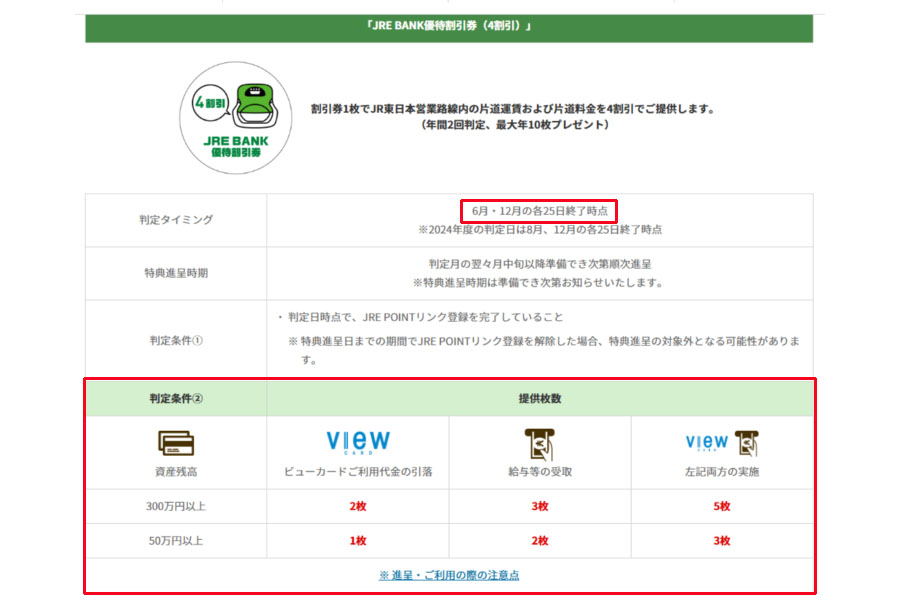The height and width of the screenshot is (600, 900).
Task: Click the 5枚 cell
Action: [721, 506]
